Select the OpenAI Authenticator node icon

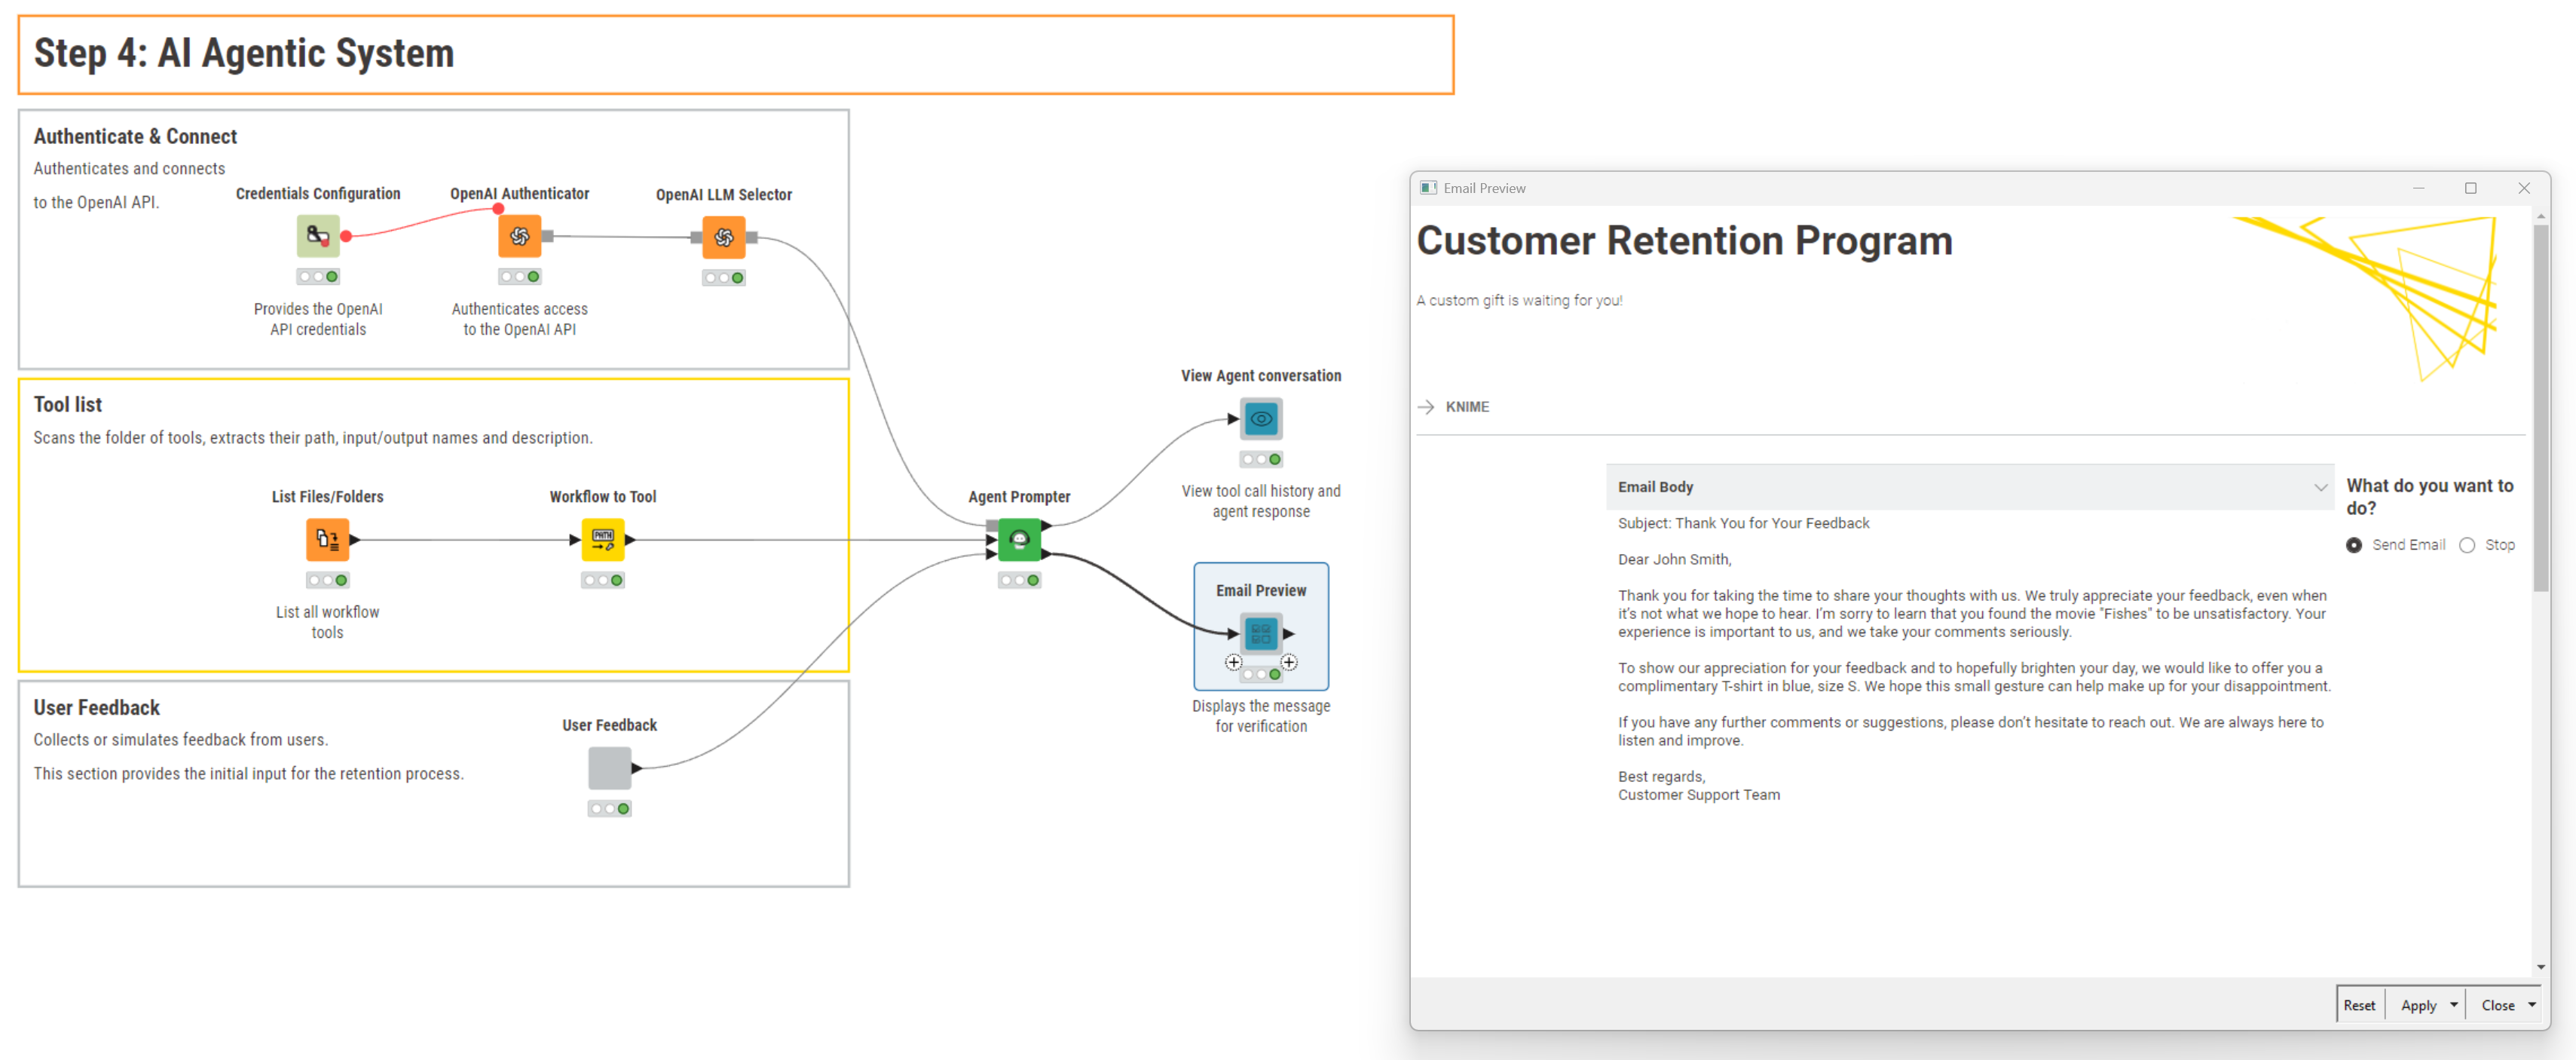(x=520, y=236)
